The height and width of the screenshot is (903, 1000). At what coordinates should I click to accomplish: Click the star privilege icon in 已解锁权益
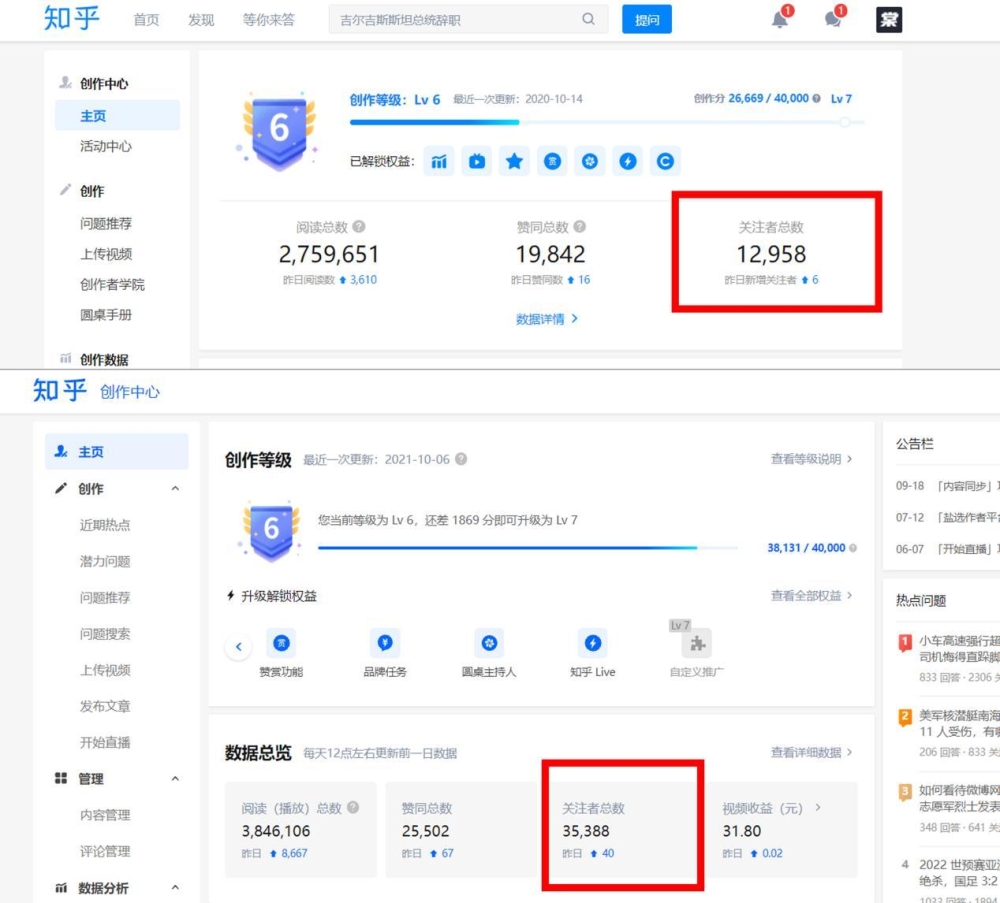[514, 161]
